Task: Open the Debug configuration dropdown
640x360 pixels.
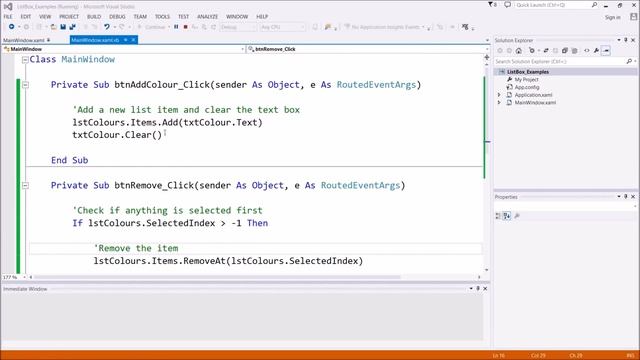Action: (238, 27)
